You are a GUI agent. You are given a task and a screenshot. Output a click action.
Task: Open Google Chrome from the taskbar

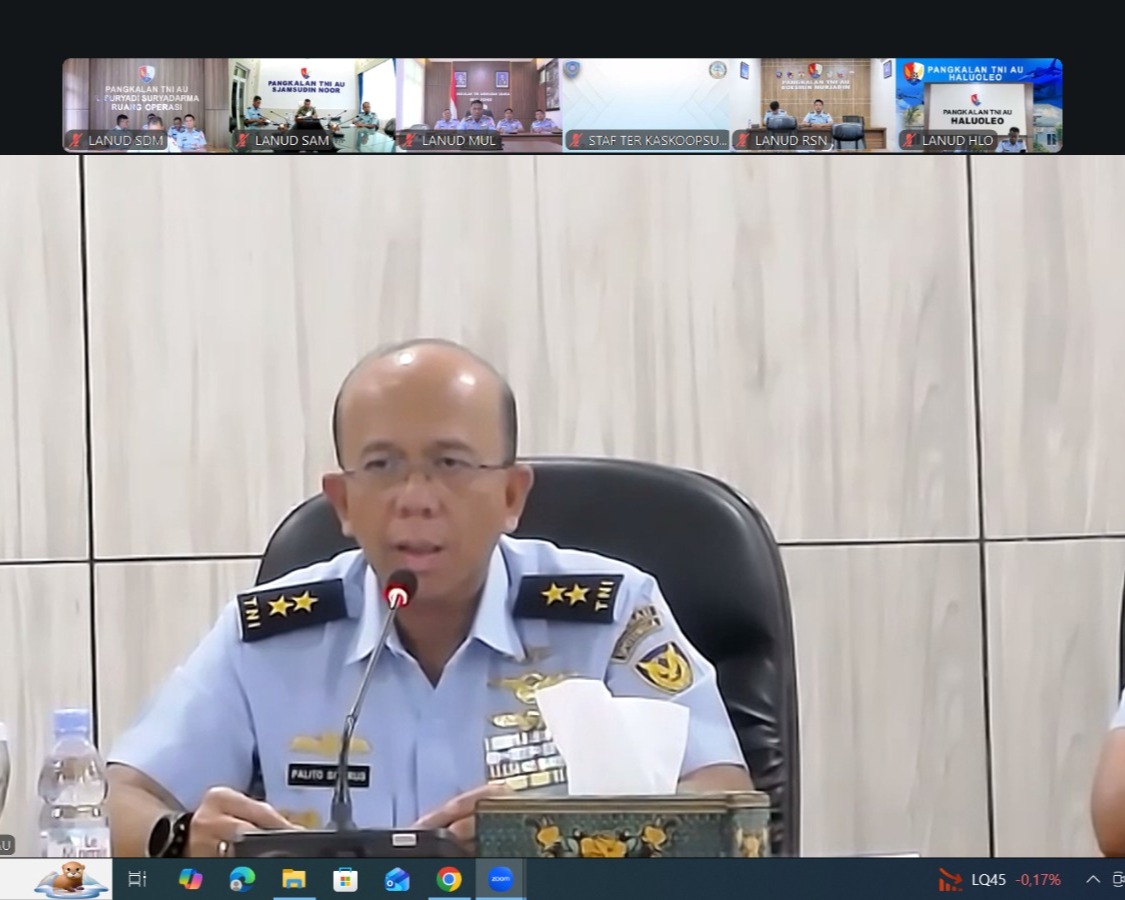pyautogui.click(x=447, y=880)
